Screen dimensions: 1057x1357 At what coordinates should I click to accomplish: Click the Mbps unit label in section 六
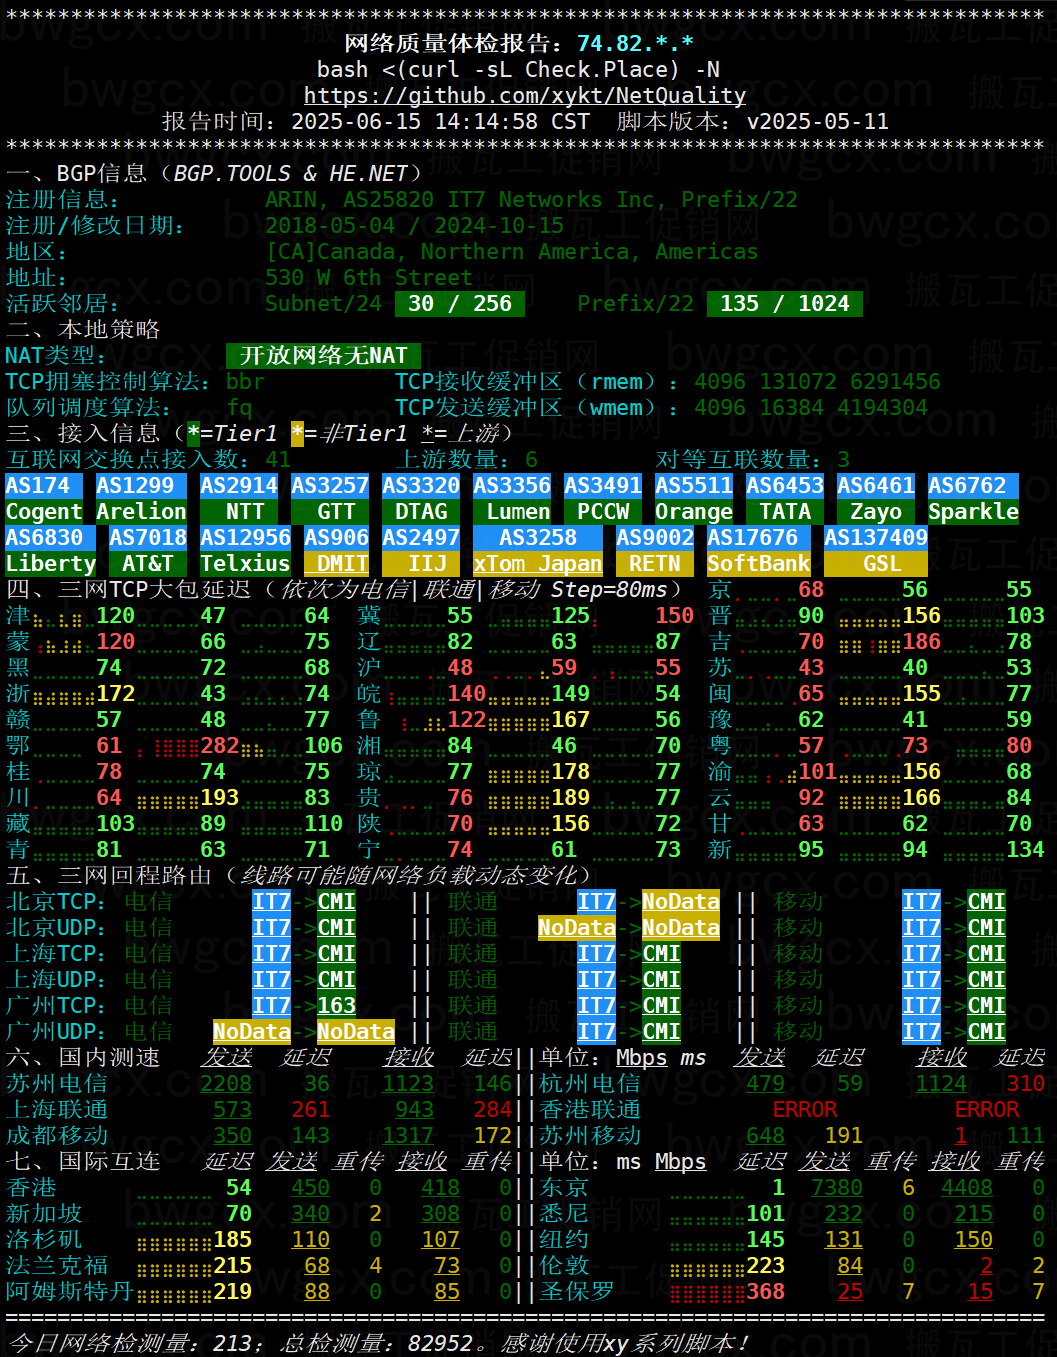click(641, 1057)
